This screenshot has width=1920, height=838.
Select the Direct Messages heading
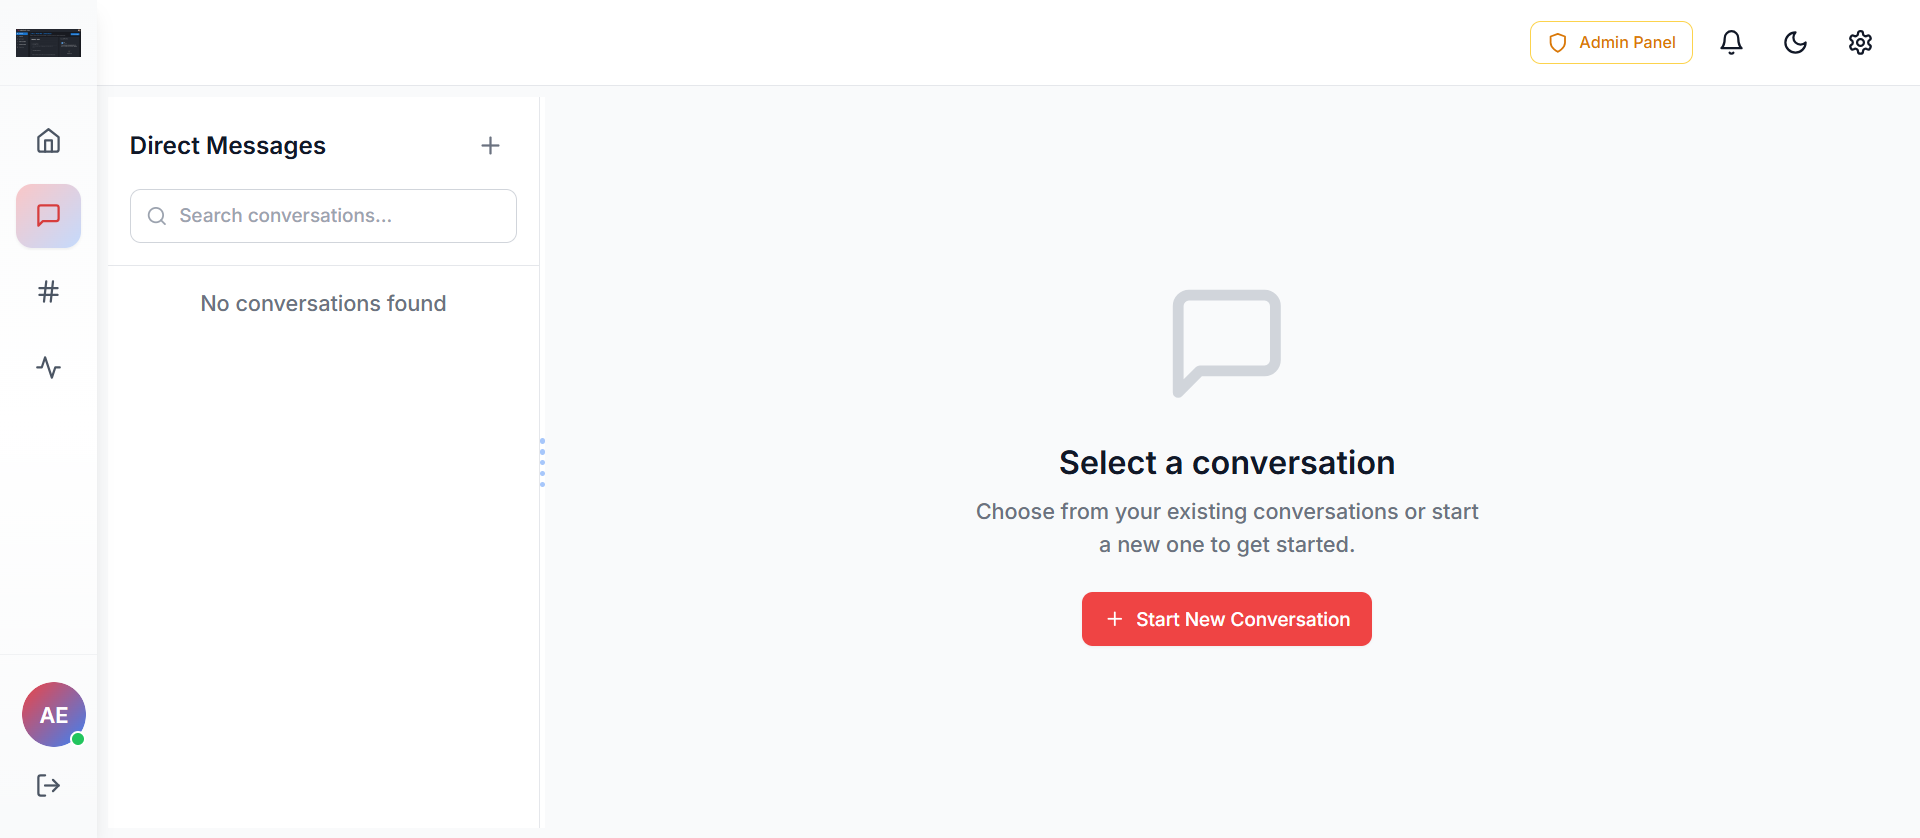click(x=227, y=145)
